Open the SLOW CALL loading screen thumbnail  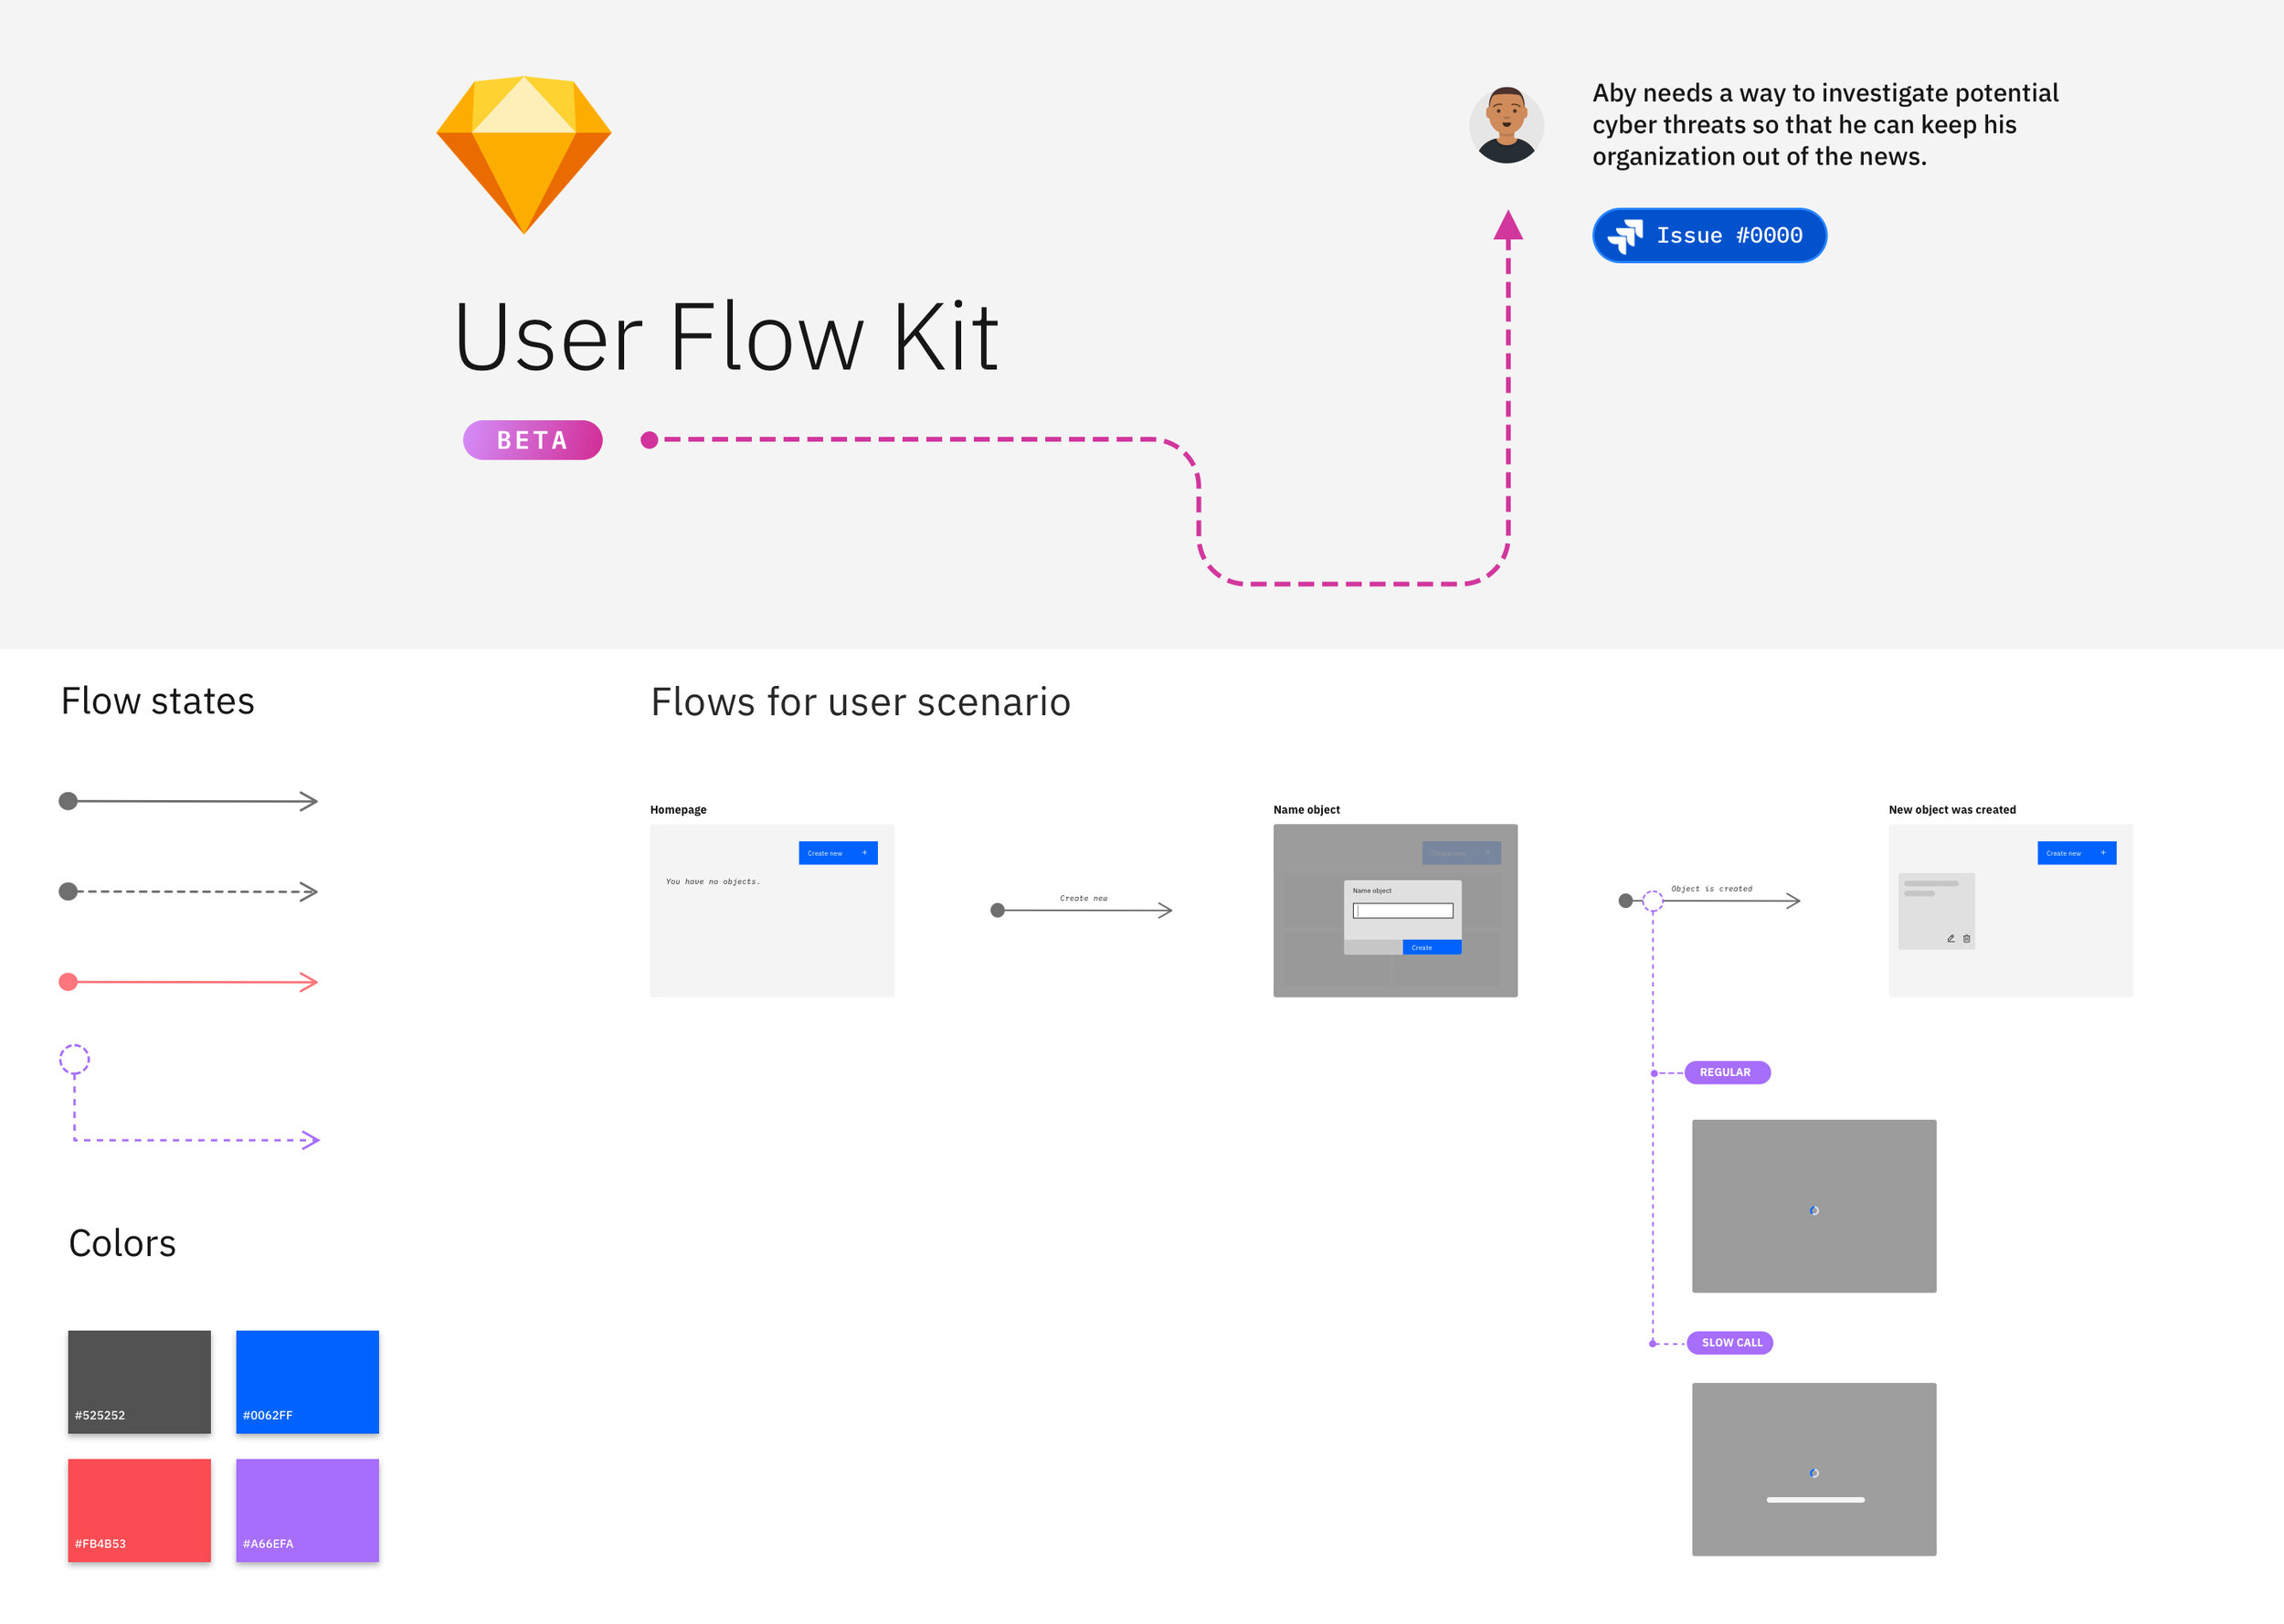(x=1813, y=1469)
